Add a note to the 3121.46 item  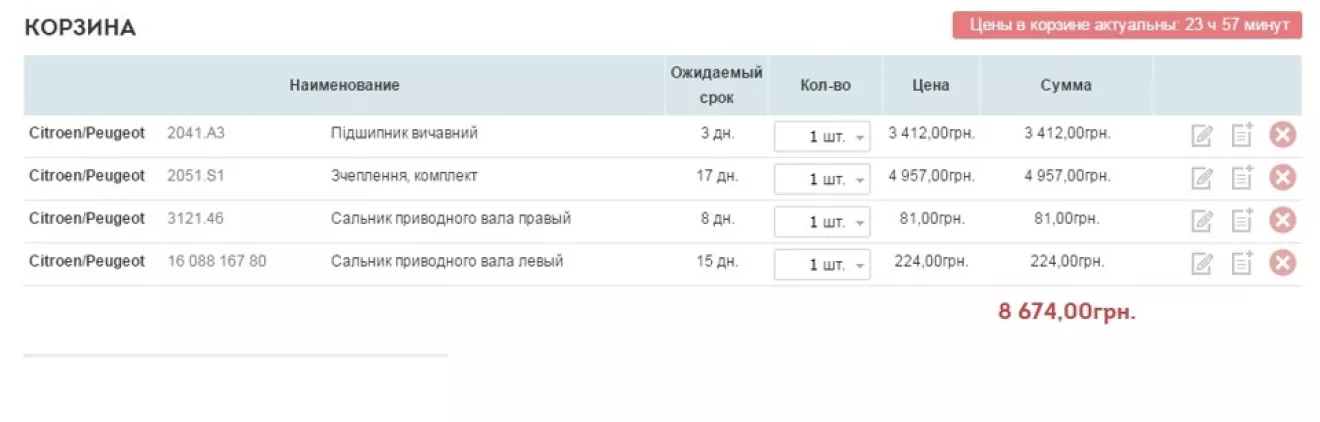[1242, 220]
